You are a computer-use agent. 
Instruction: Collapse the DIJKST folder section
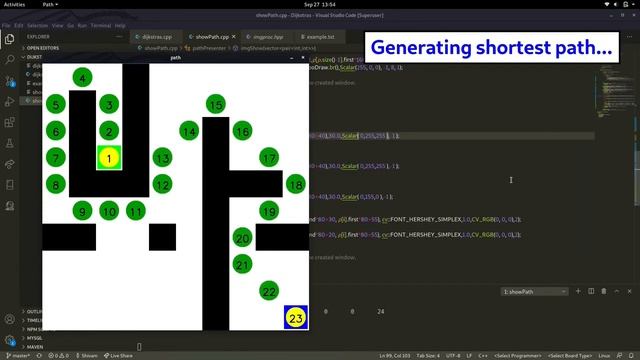coord(32,57)
